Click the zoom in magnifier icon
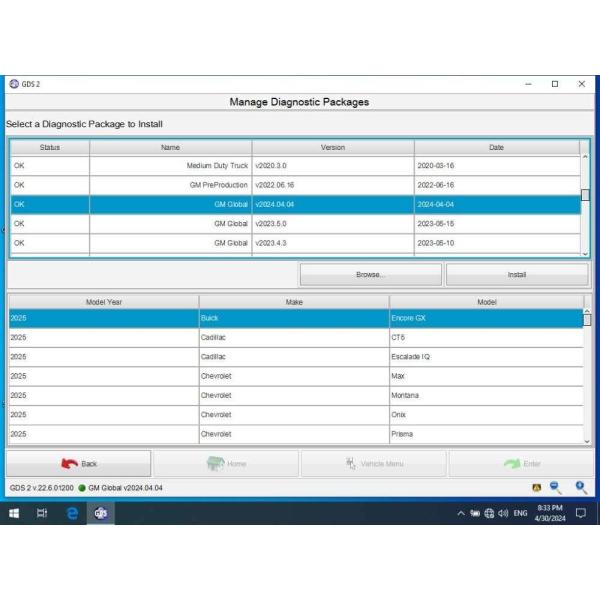This screenshot has height=600, width=600. tap(581, 487)
